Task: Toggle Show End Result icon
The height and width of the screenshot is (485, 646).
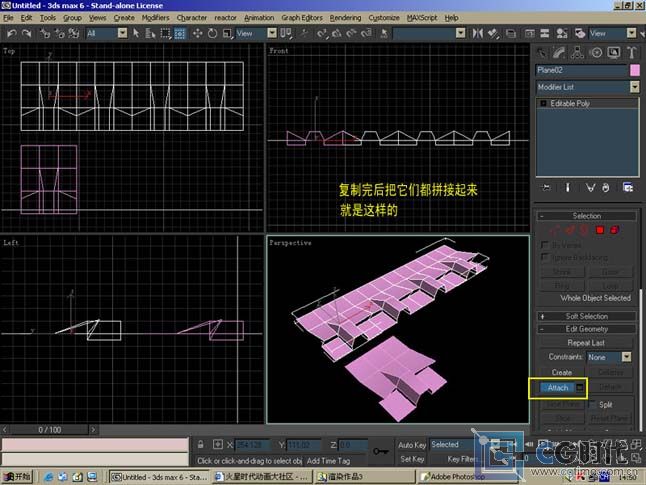Action: coord(568,188)
